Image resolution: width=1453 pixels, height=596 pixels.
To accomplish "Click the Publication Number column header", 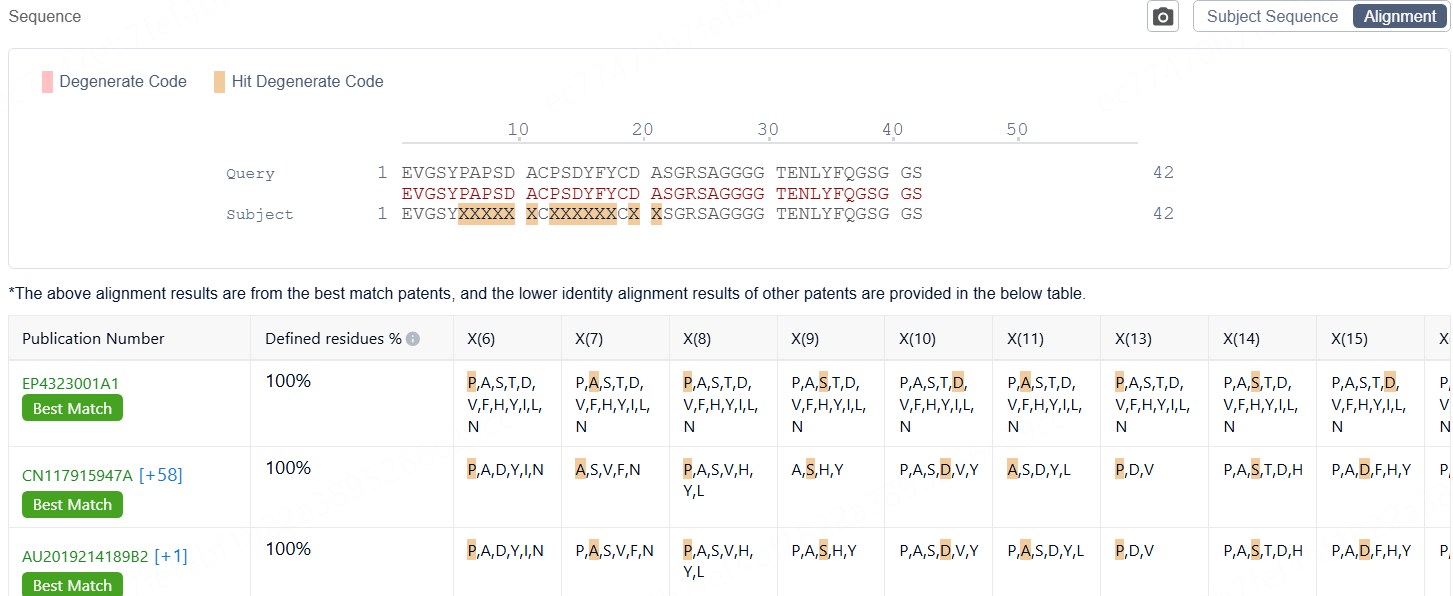I will coord(93,339).
